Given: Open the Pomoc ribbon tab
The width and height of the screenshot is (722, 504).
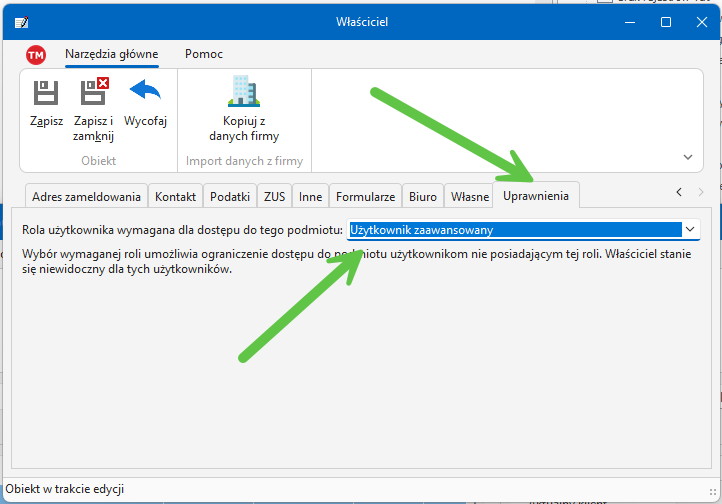Looking at the screenshot, I should (204, 54).
